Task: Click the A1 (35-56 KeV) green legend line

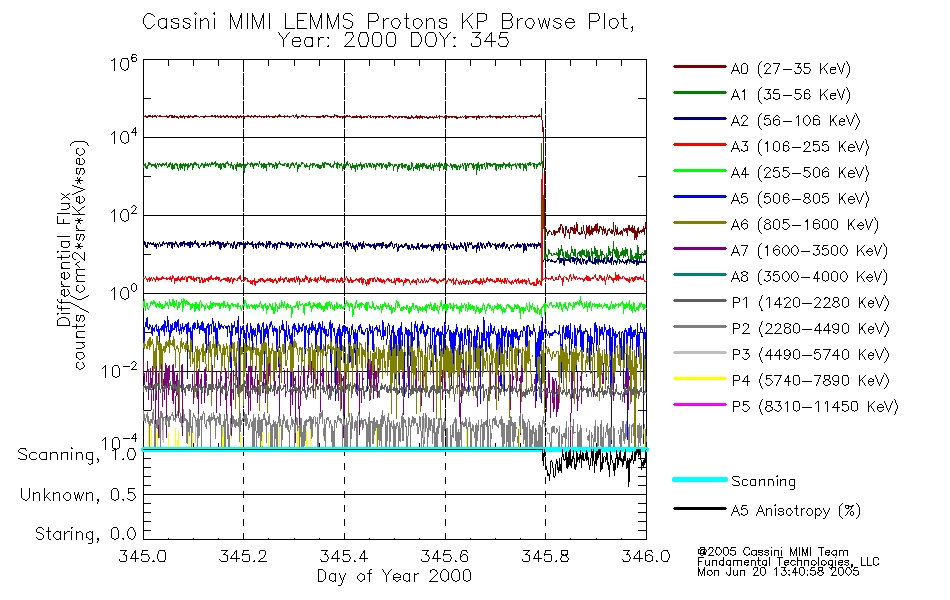Action: [699, 93]
